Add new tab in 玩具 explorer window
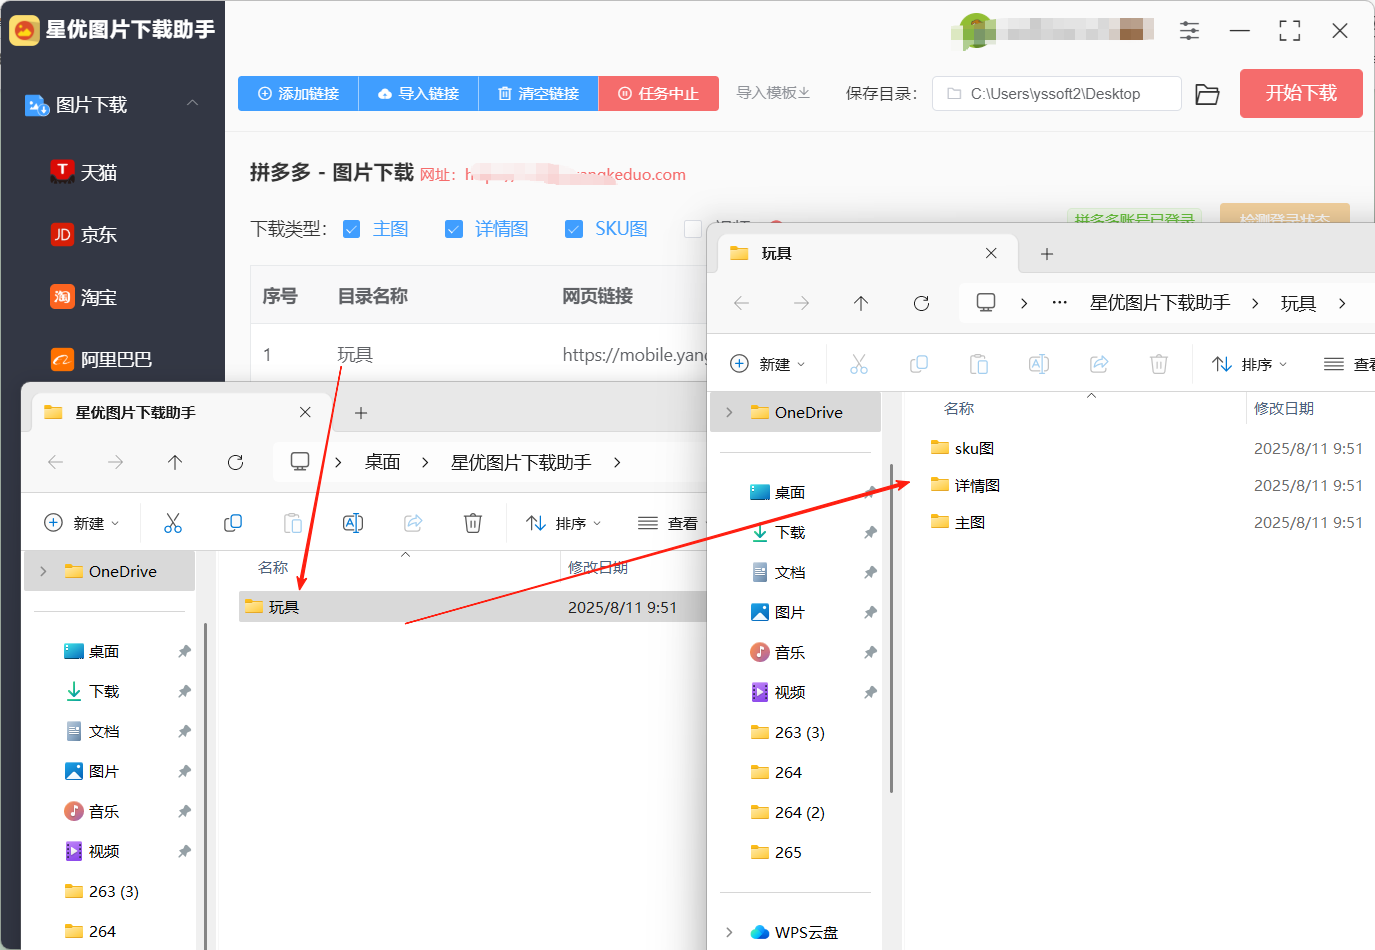The width and height of the screenshot is (1375, 950). coord(1047,254)
